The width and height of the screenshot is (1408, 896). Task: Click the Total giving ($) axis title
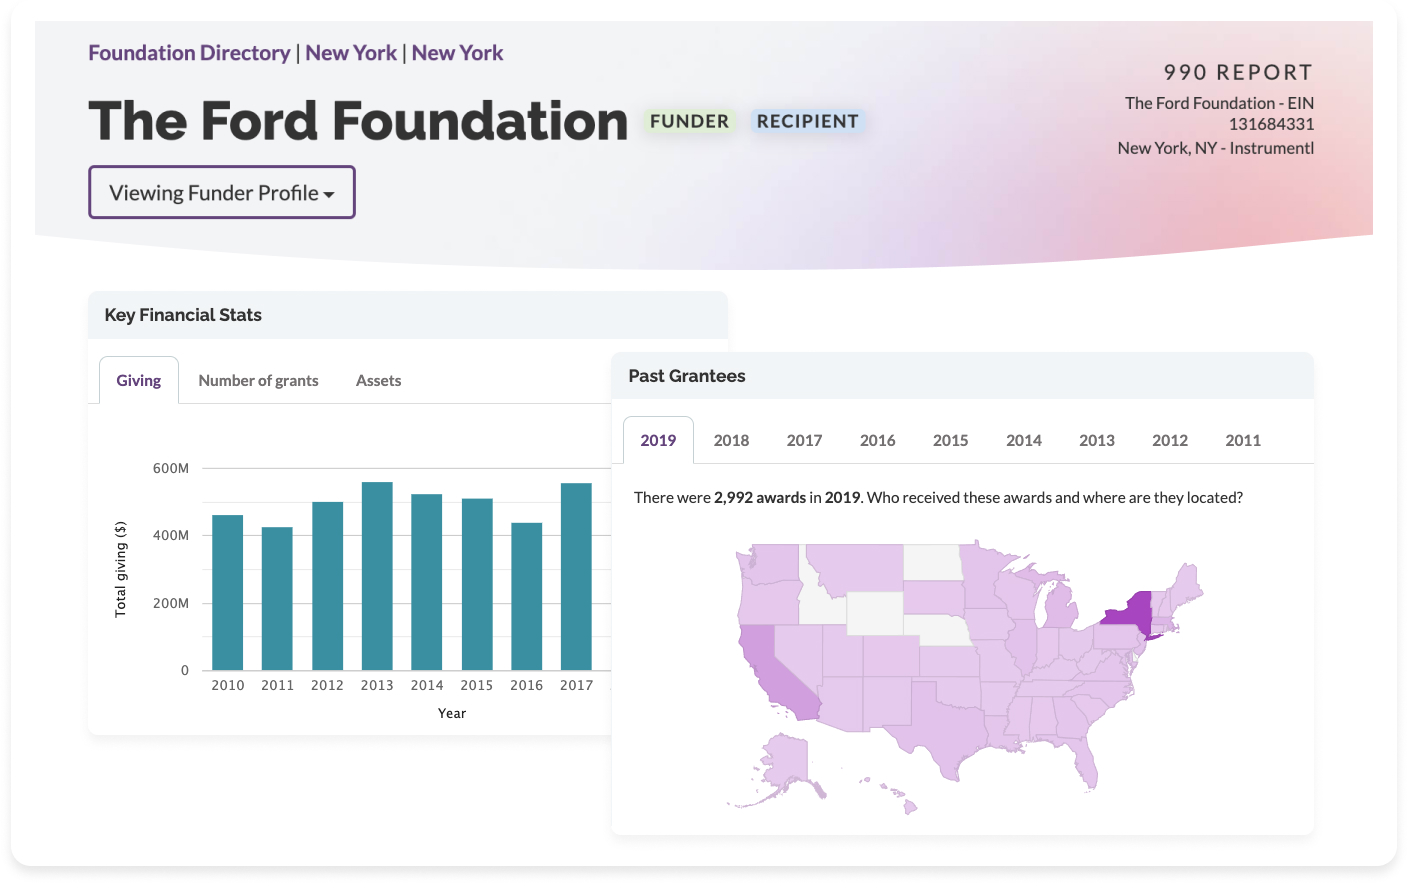(121, 569)
